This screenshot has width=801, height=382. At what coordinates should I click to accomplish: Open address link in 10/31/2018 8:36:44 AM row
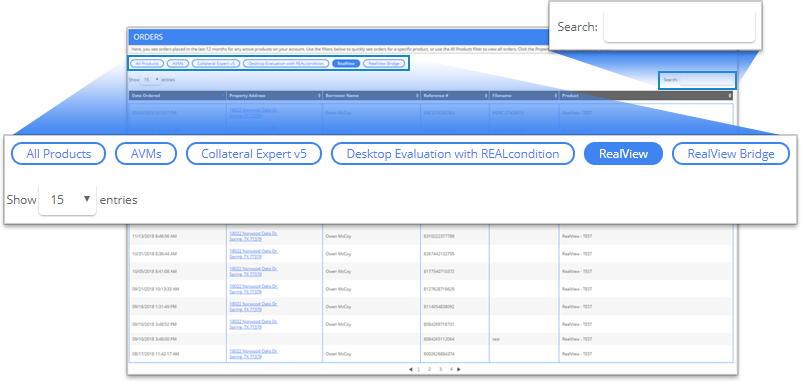click(x=253, y=254)
